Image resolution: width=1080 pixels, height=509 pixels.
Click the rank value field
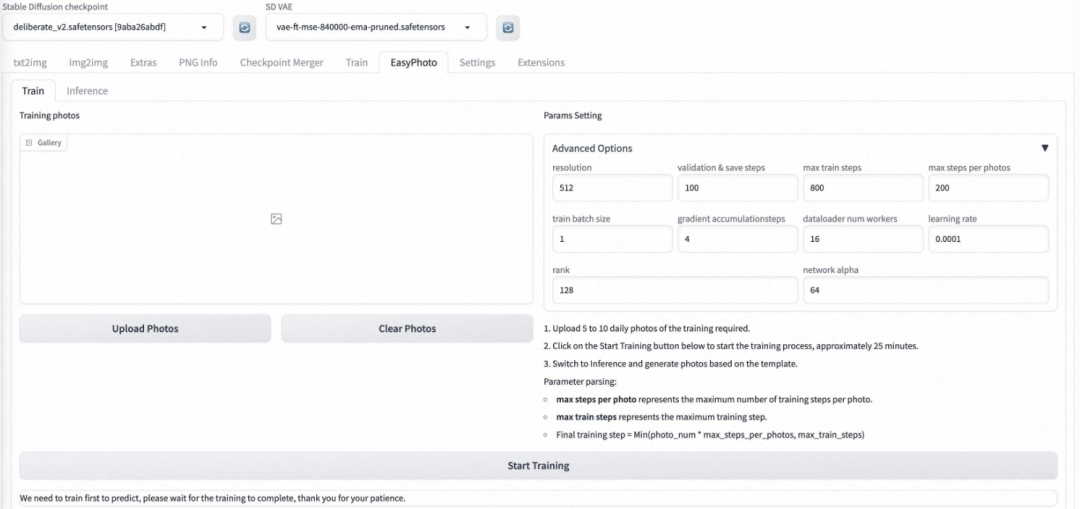click(674, 290)
